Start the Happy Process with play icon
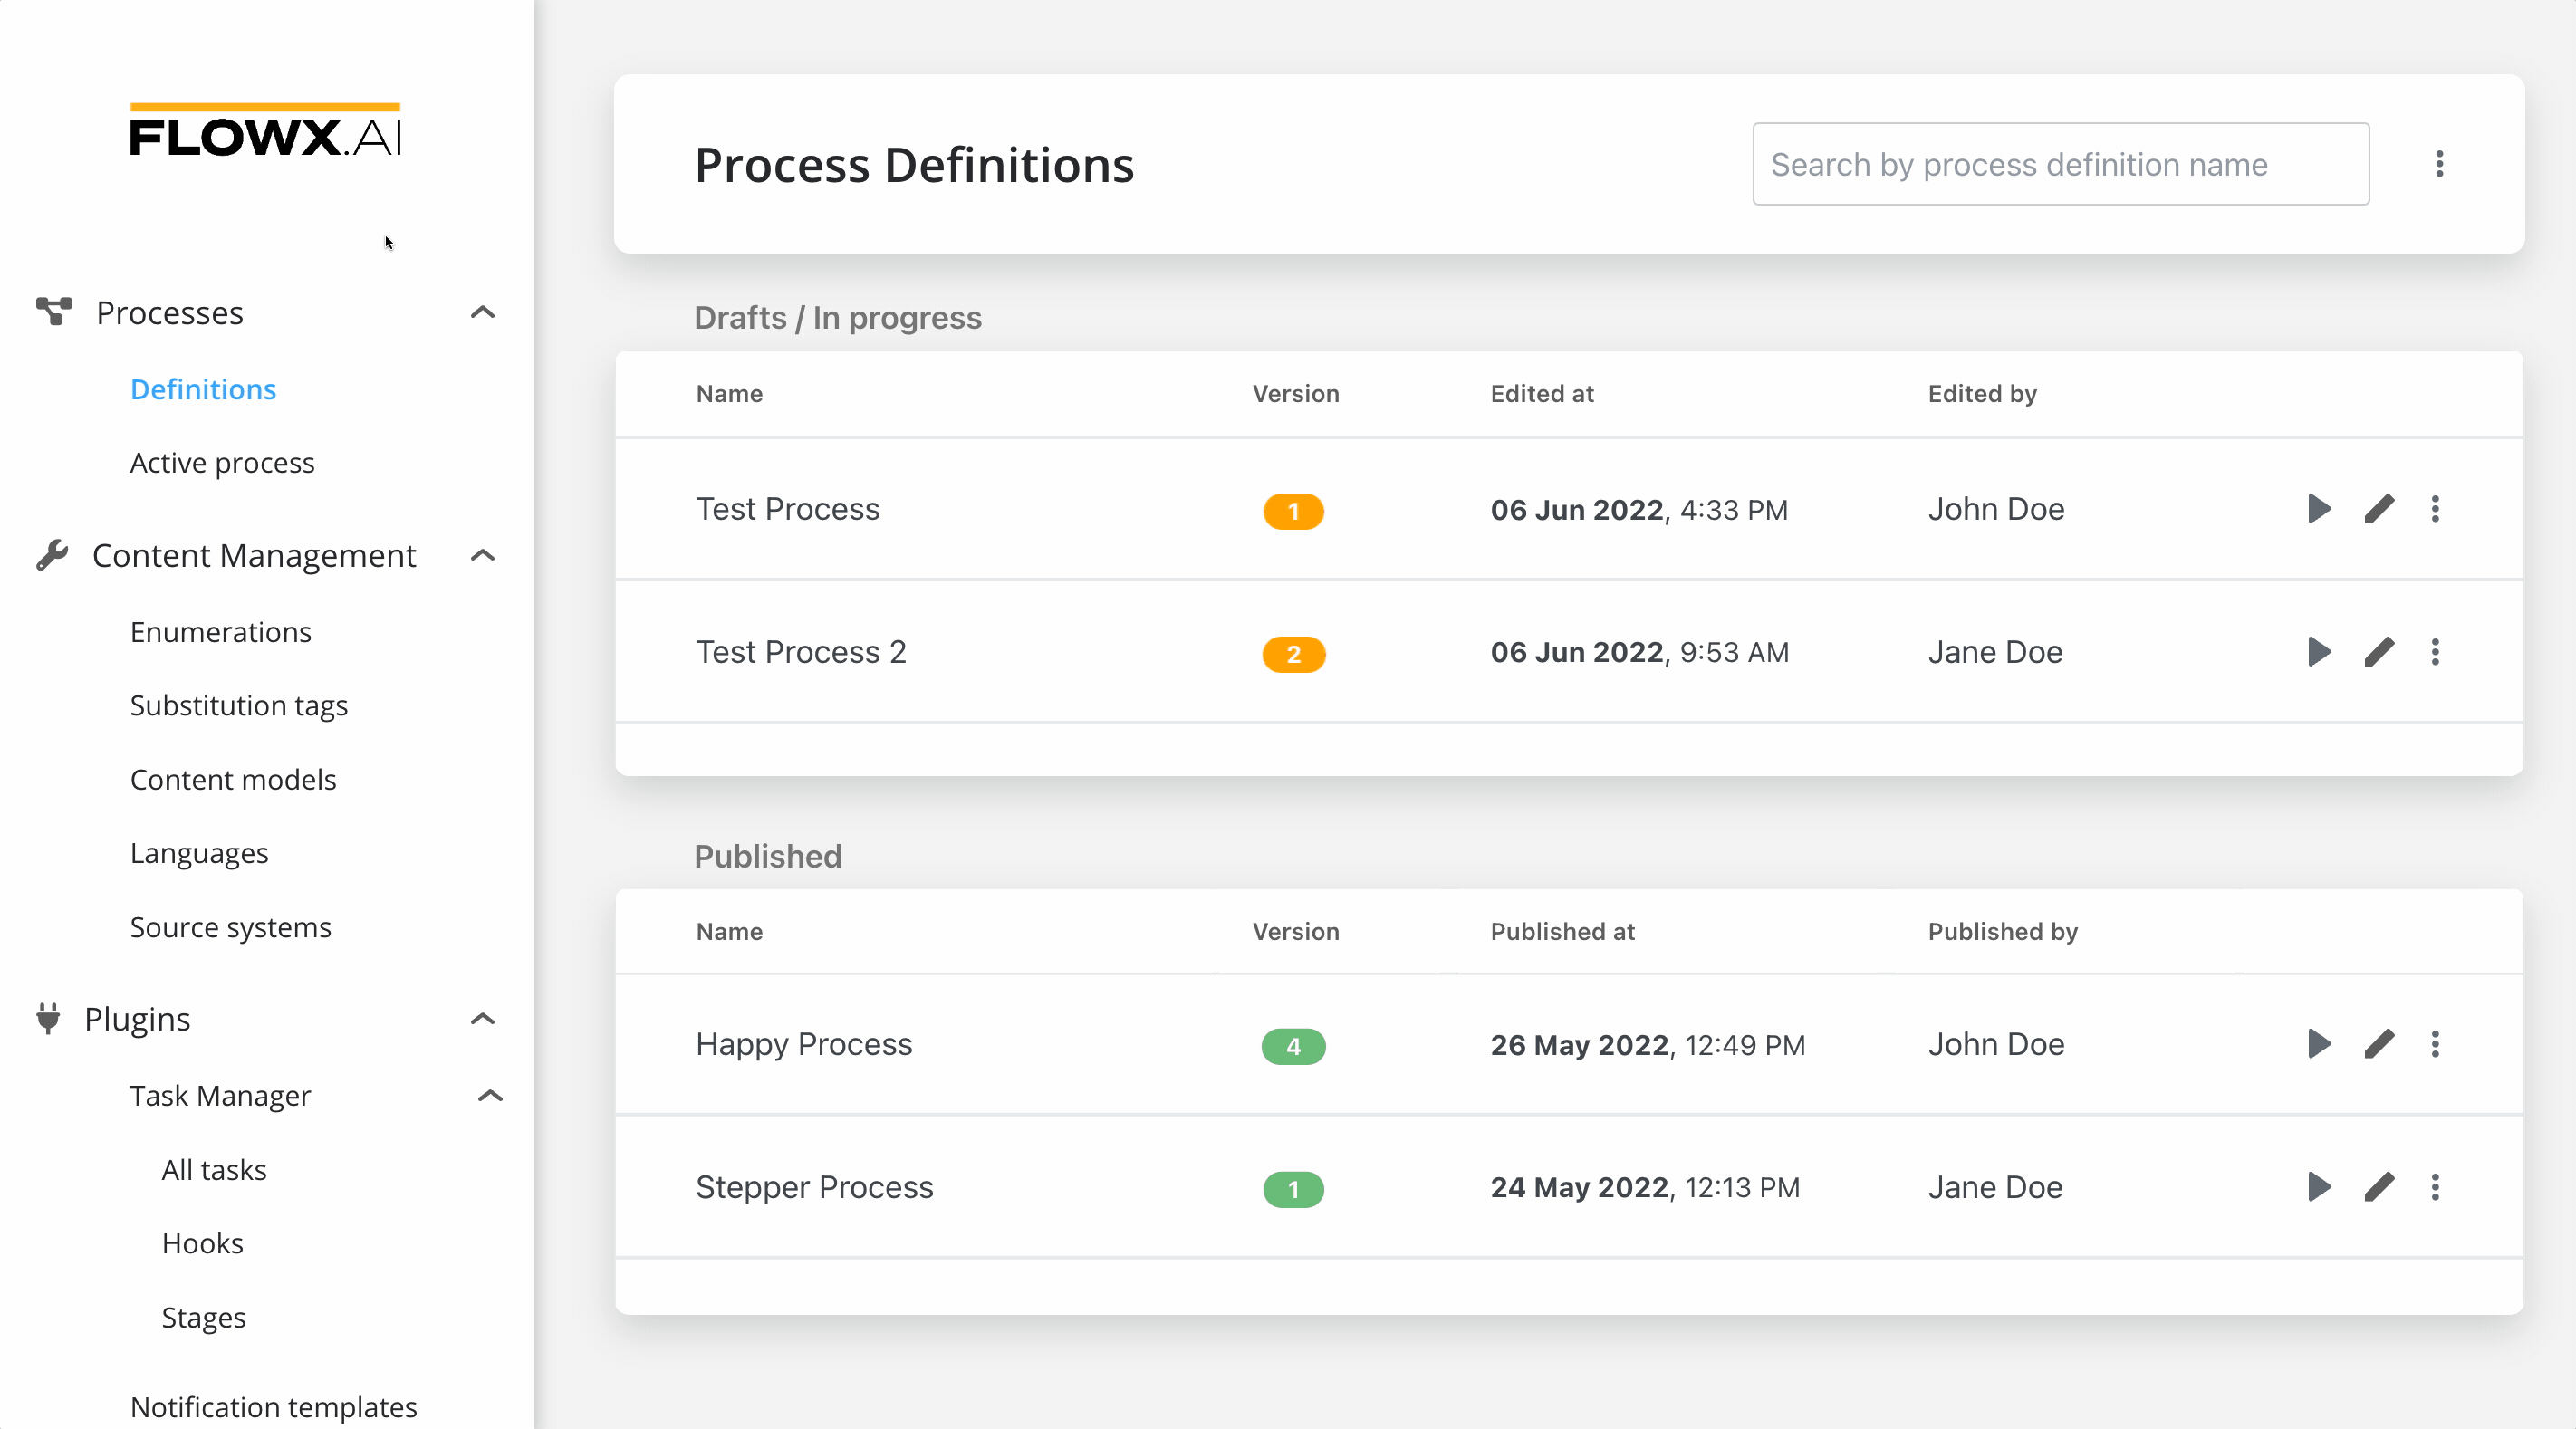The height and width of the screenshot is (1429, 2576). pyautogui.click(x=2319, y=1044)
